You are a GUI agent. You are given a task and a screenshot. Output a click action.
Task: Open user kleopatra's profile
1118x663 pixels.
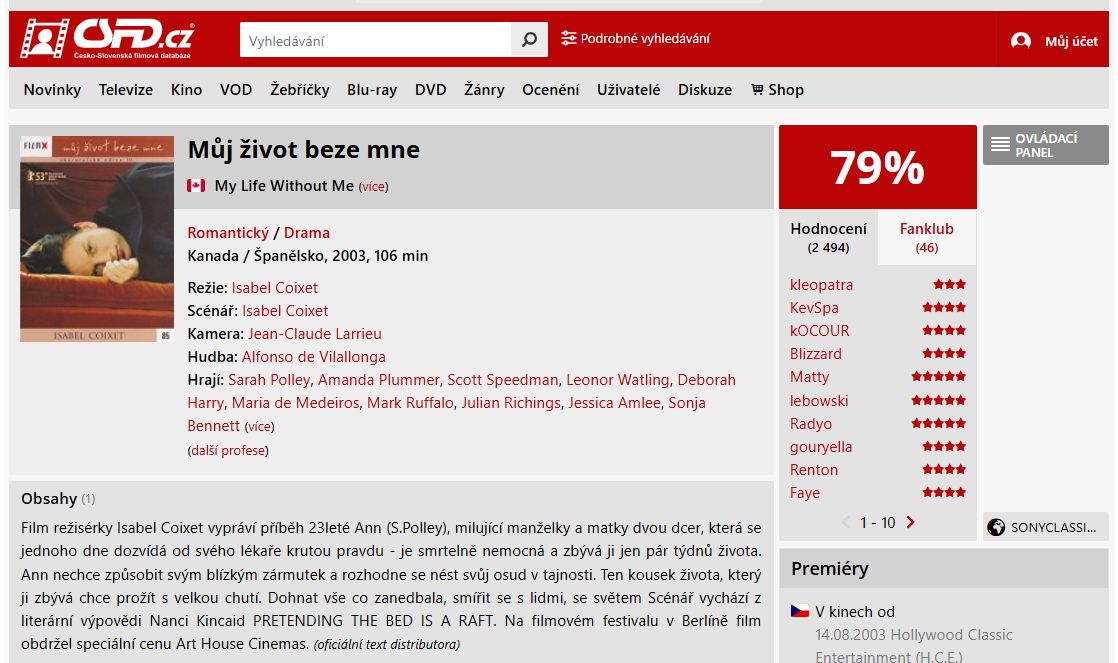pyautogui.click(x=821, y=285)
